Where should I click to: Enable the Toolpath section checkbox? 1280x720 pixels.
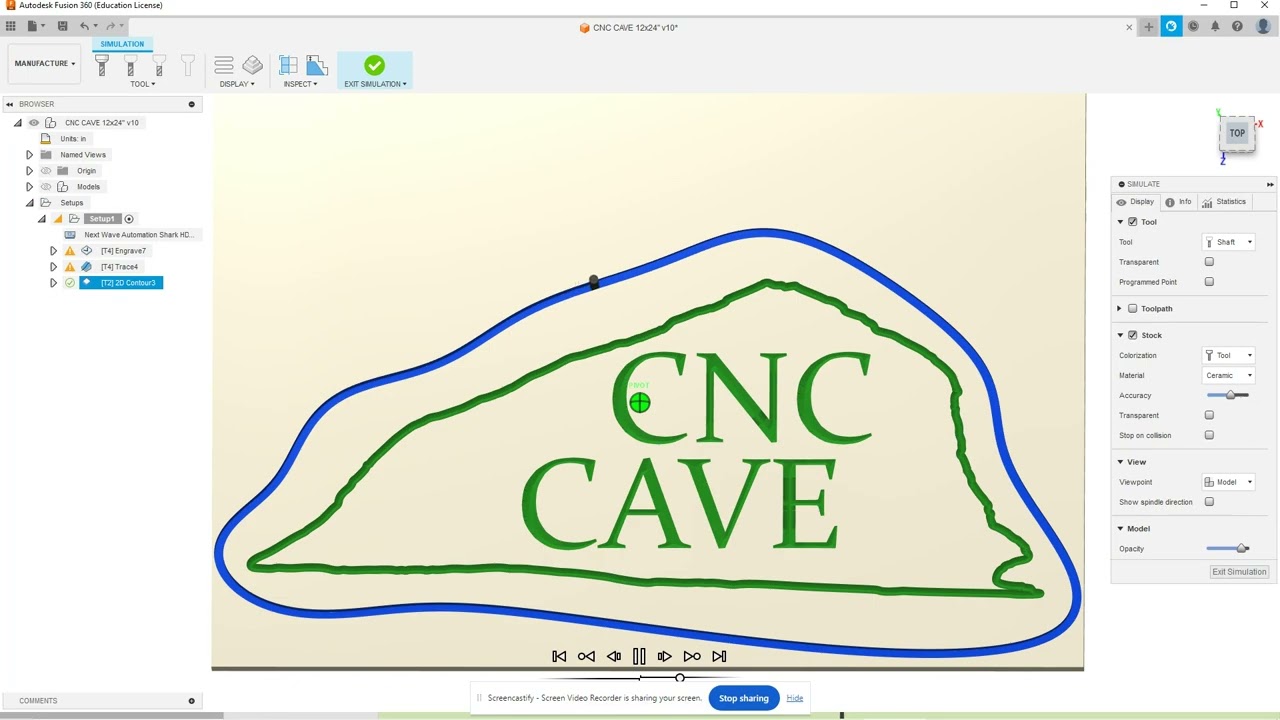(x=1132, y=308)
